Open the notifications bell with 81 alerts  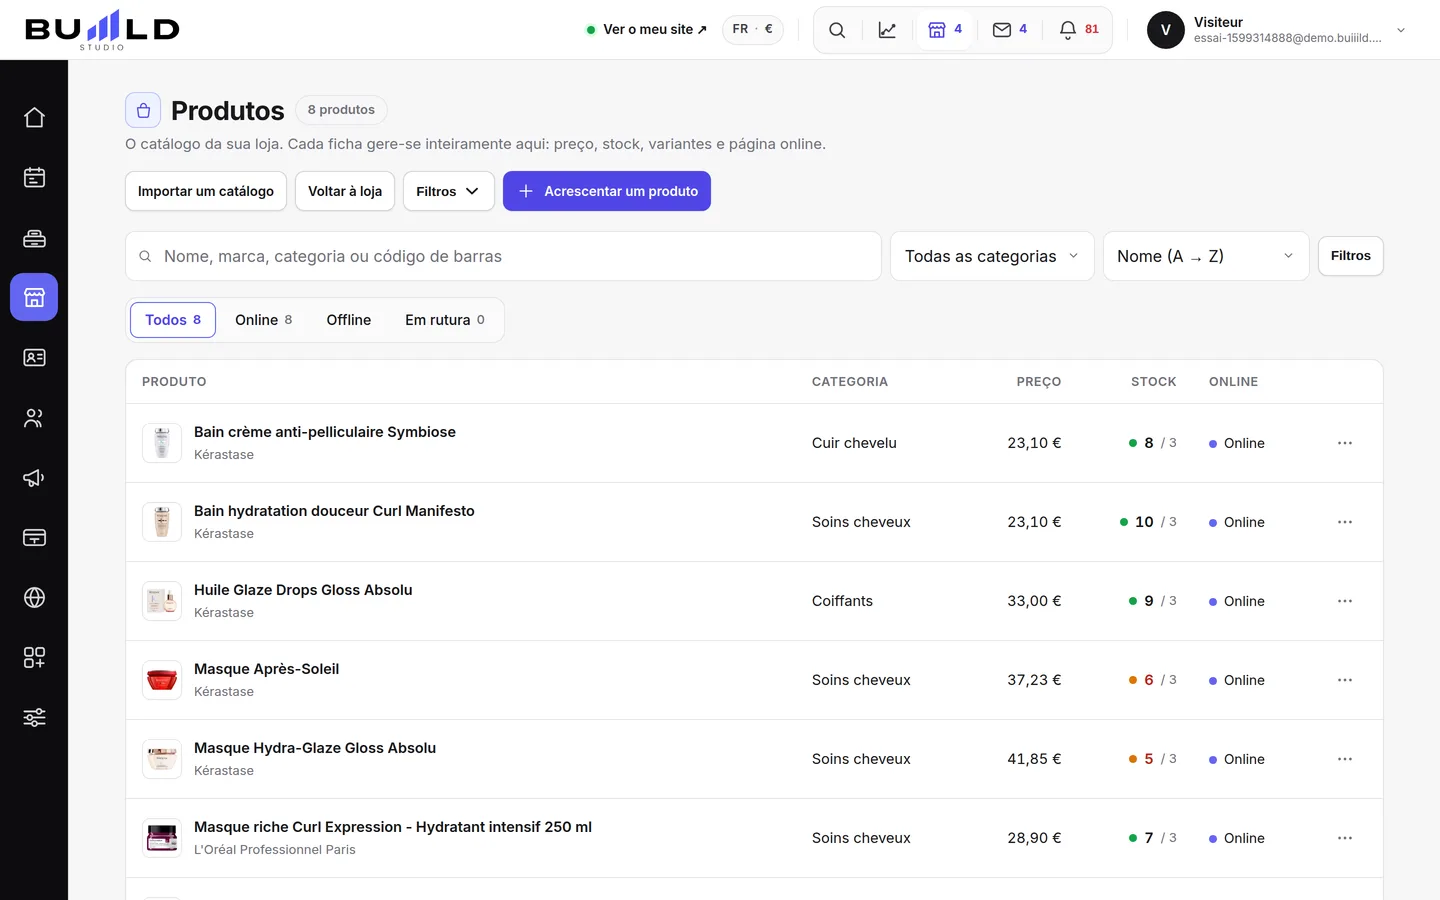(1079, 30)
